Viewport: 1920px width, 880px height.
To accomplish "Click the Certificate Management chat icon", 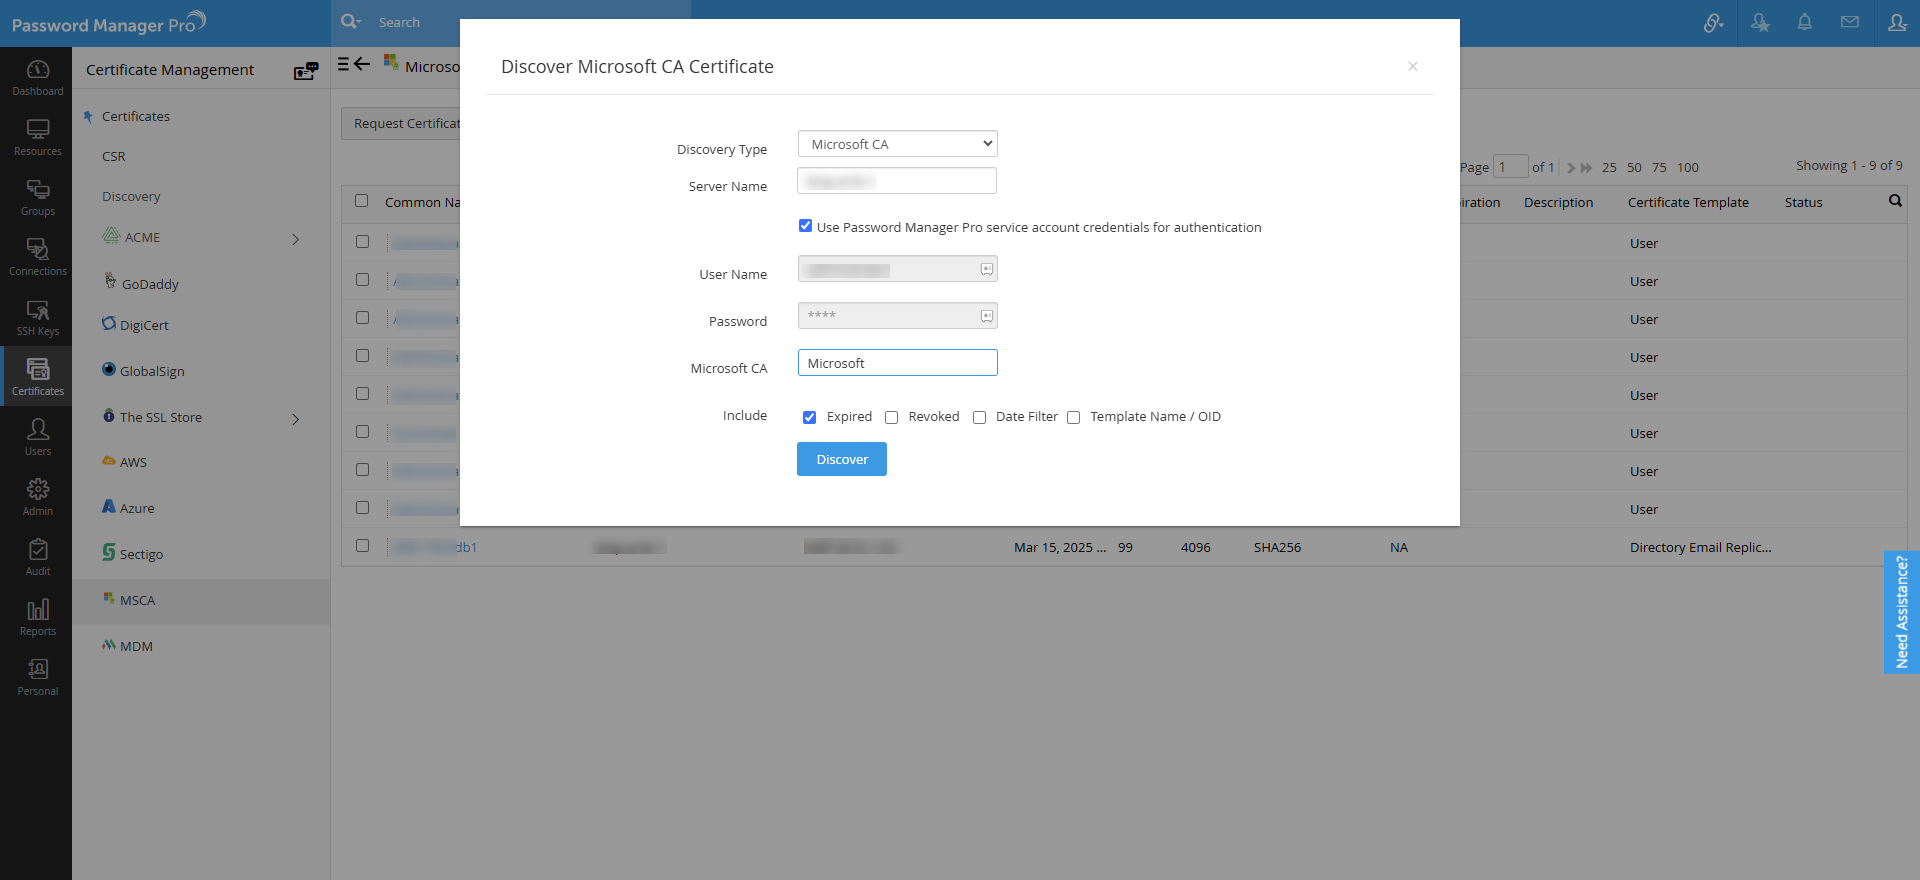I will pyautogui.click(x=306, y=71).
